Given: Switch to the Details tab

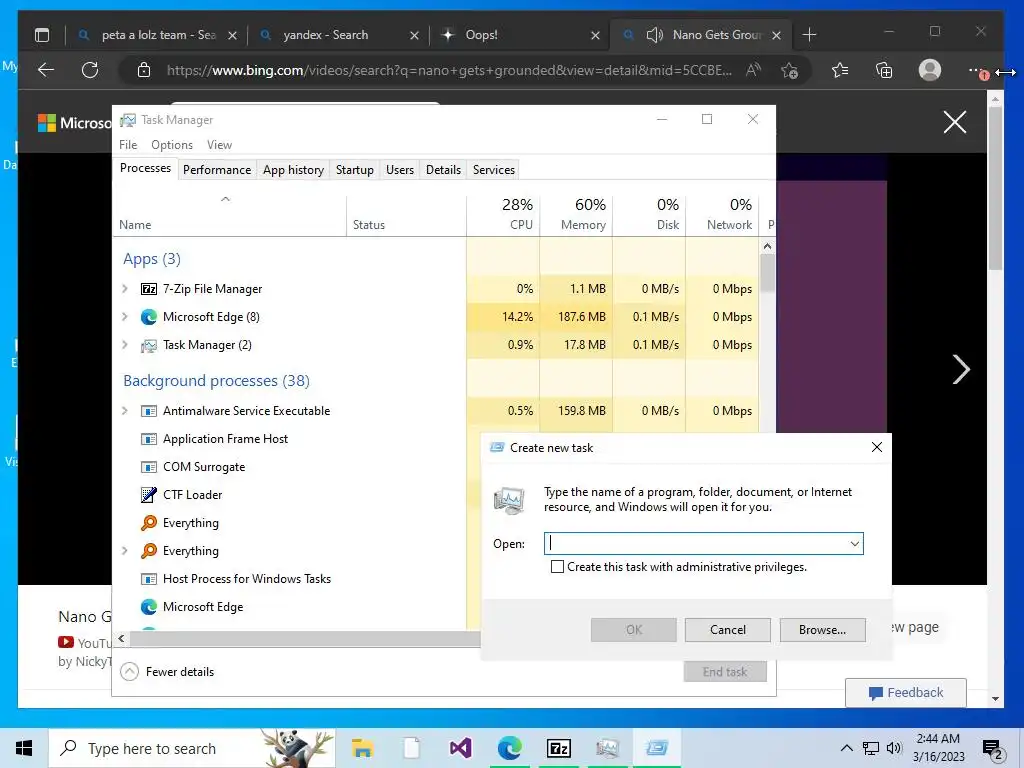Looking at the screenshot, I should pyautogui.click(x=443, y=170).
